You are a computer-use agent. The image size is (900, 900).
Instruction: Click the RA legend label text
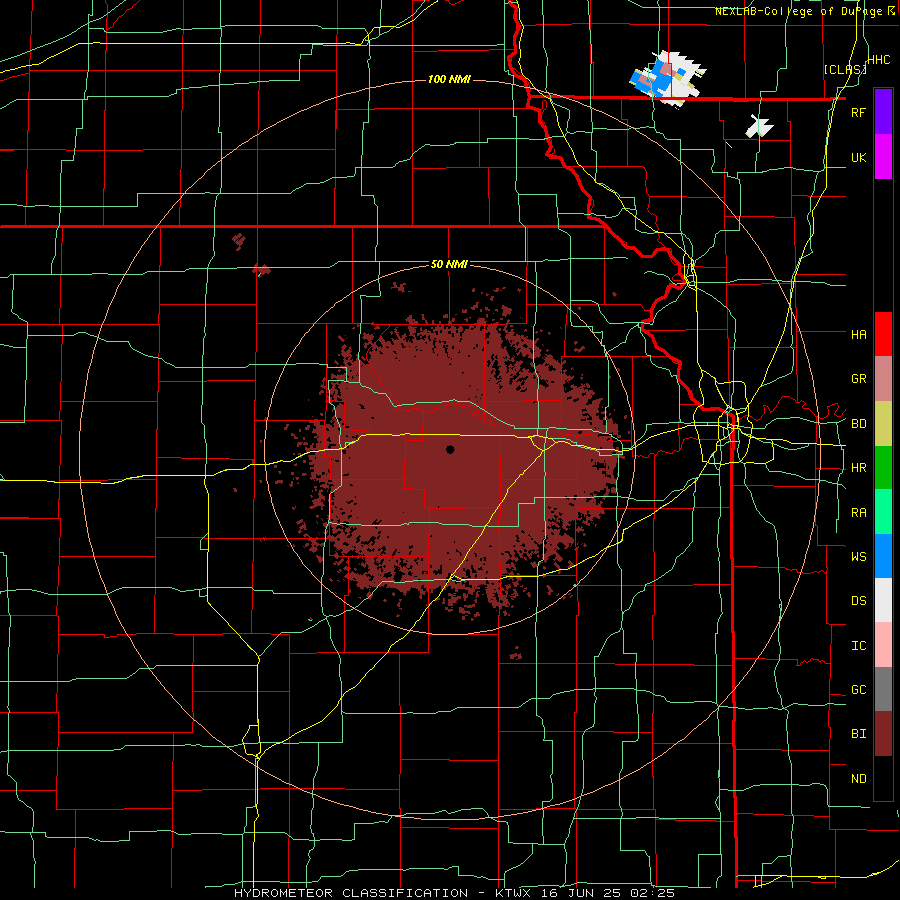858,513
